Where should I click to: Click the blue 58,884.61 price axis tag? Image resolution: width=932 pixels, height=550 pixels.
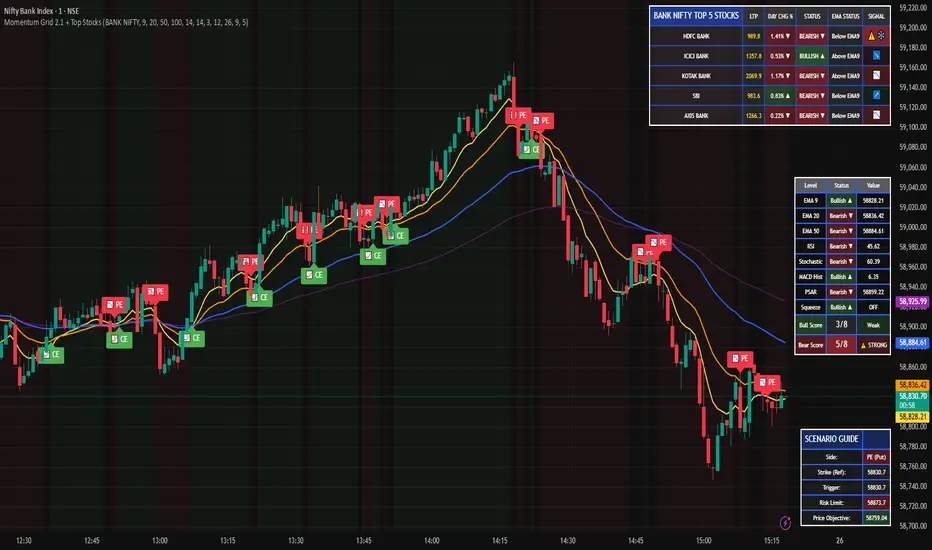[x=913, y=342]
